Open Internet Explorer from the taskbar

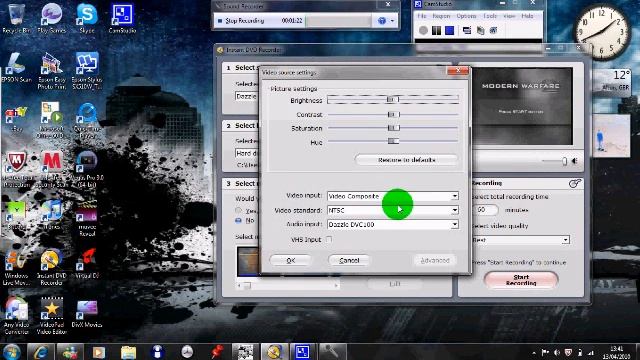pyautogui.click(x=40, y=352)
